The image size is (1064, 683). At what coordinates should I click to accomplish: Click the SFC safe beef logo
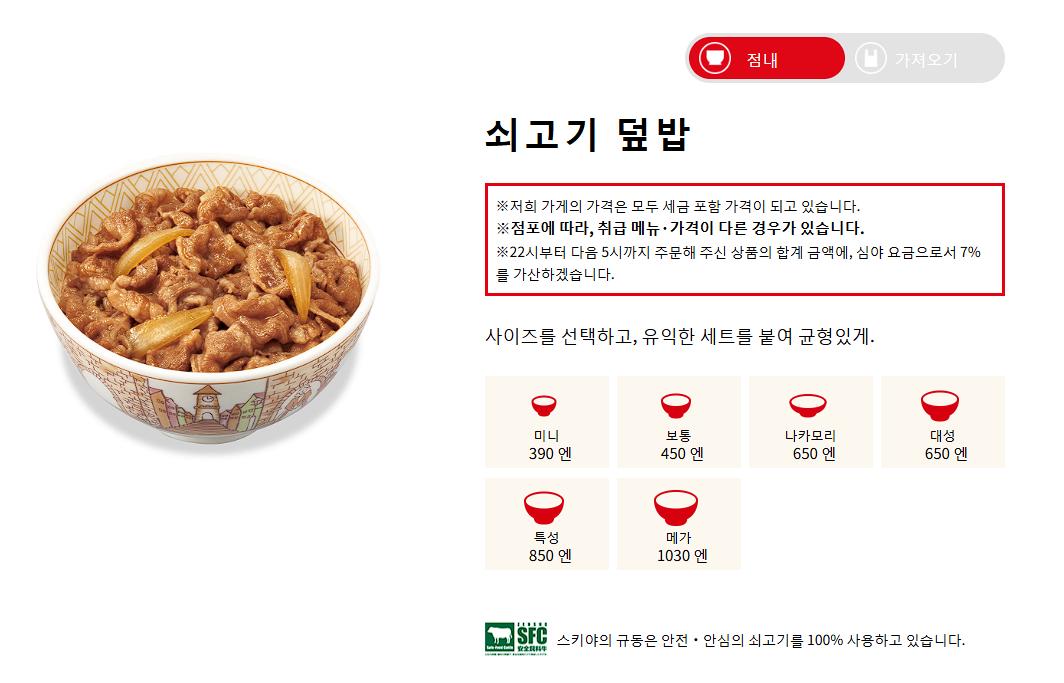516,638
